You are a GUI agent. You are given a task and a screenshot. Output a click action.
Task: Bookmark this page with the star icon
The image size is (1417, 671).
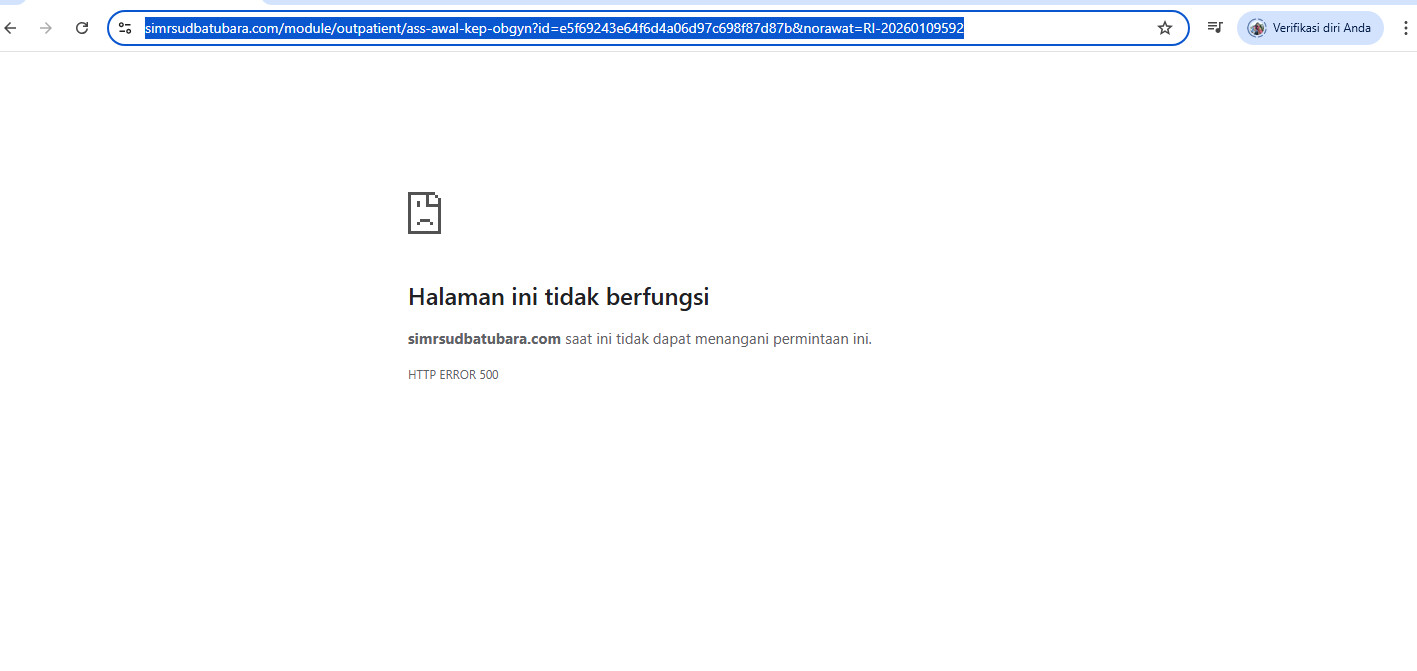(1165, 28)
